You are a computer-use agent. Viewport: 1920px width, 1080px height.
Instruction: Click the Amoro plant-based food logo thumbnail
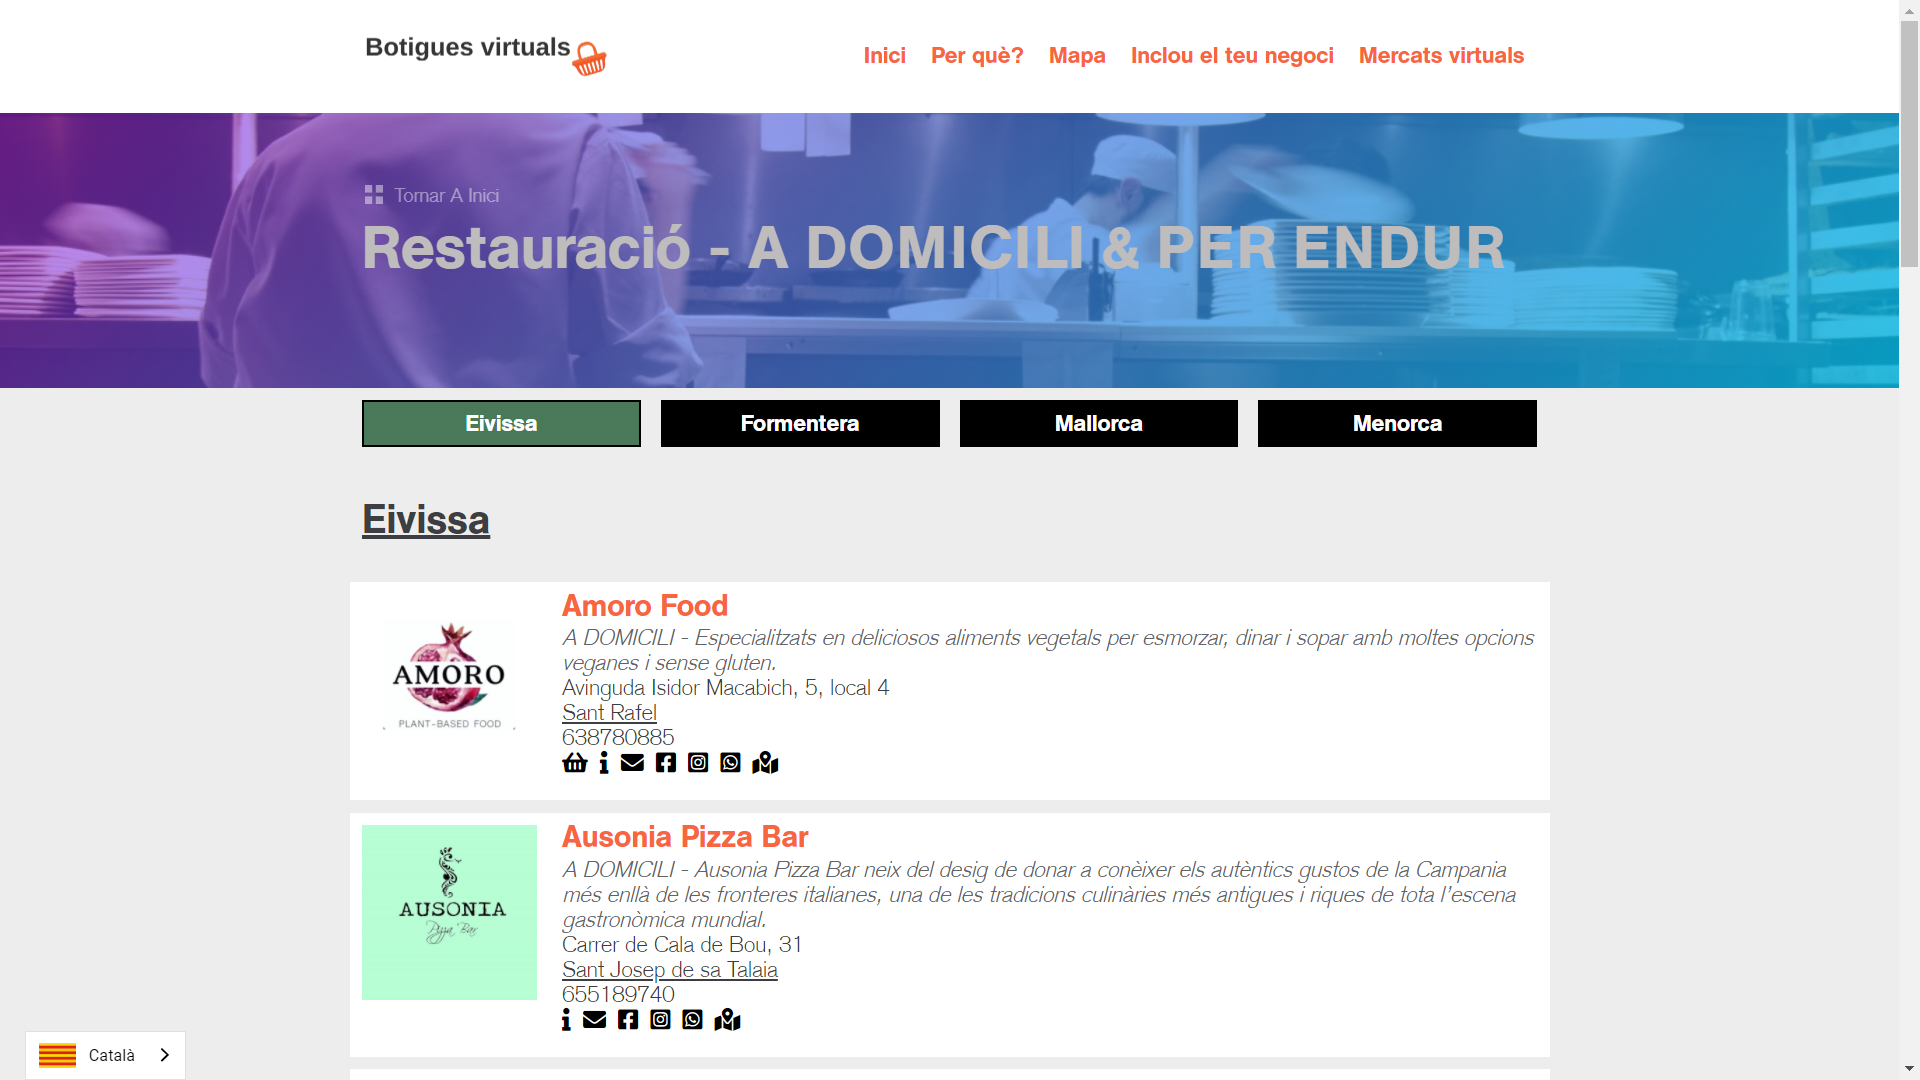[449, 676]
